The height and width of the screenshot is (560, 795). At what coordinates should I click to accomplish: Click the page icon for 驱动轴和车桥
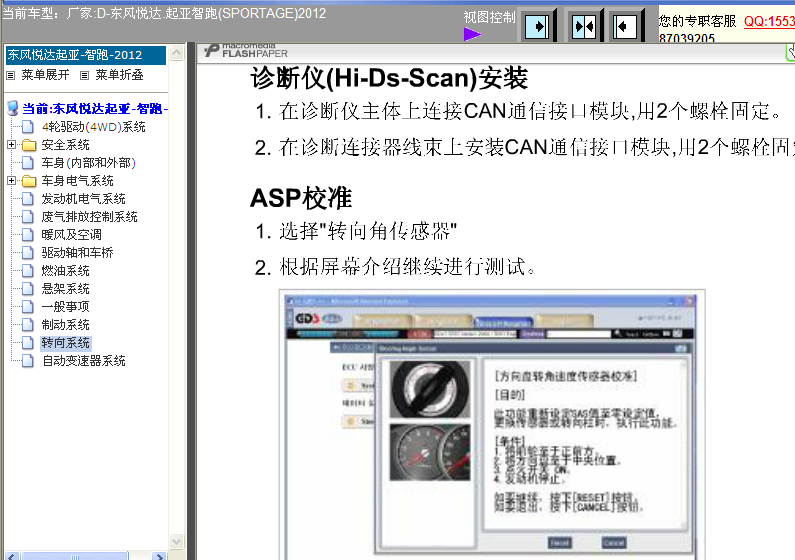[28, 253]
